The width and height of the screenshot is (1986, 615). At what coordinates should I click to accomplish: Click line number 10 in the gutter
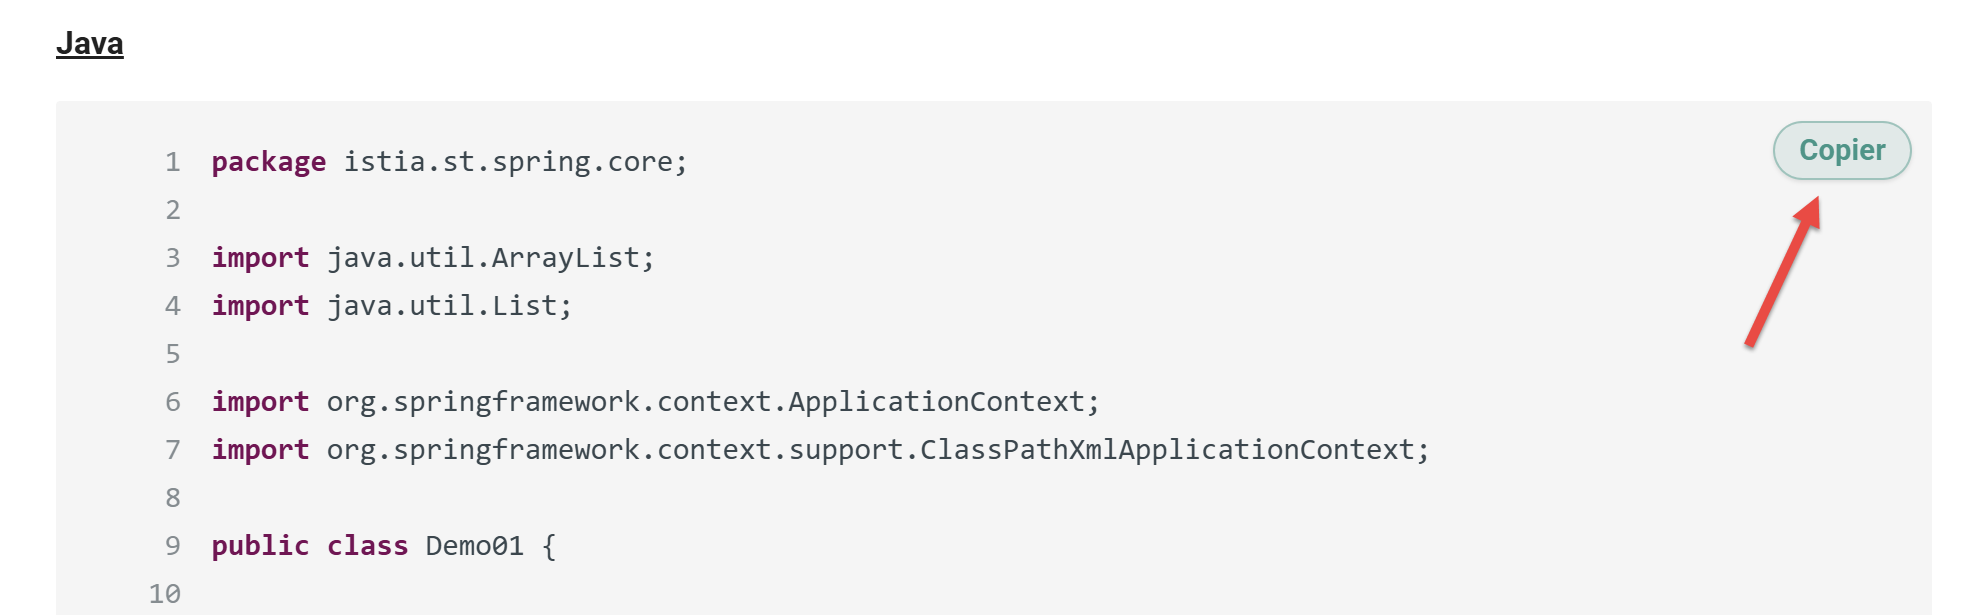[x=165, y=594]
